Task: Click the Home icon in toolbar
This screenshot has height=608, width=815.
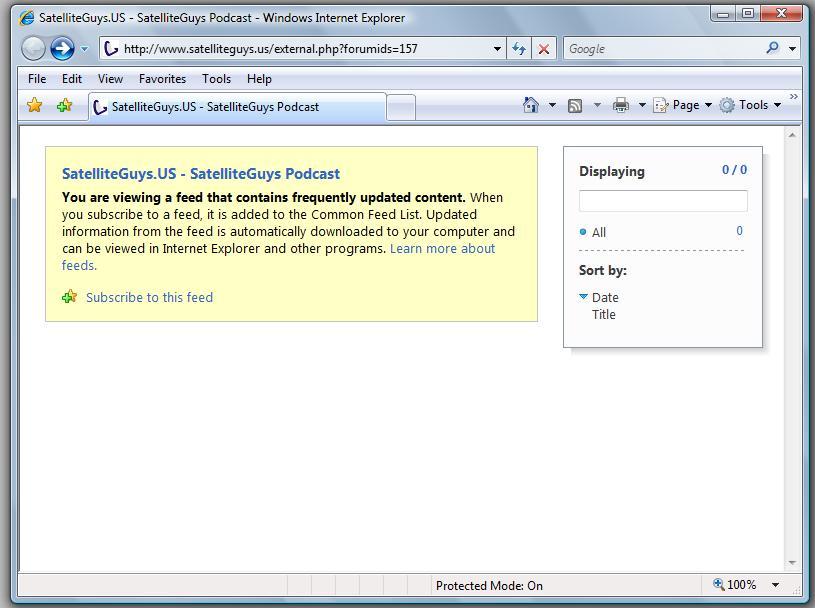Action: [531, 105]
